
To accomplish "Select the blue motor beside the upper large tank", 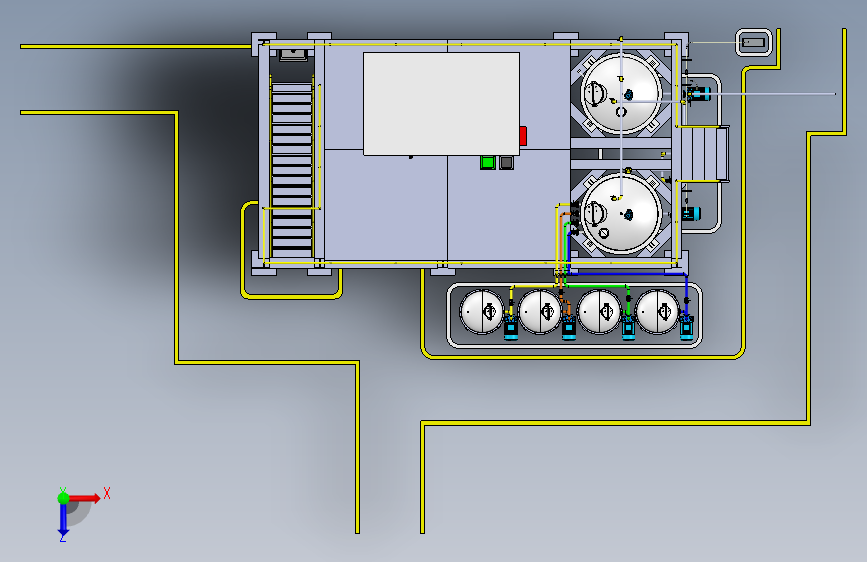I will point(698,93).
